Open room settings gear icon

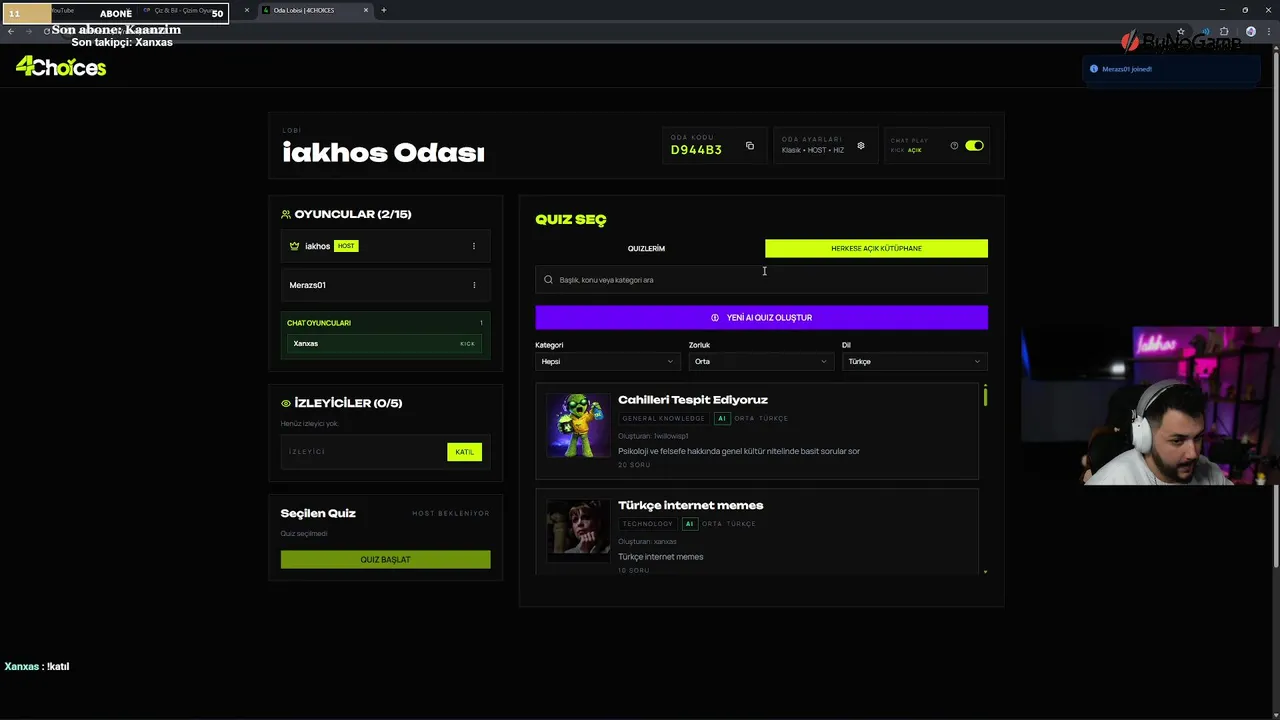pos(861,146)
